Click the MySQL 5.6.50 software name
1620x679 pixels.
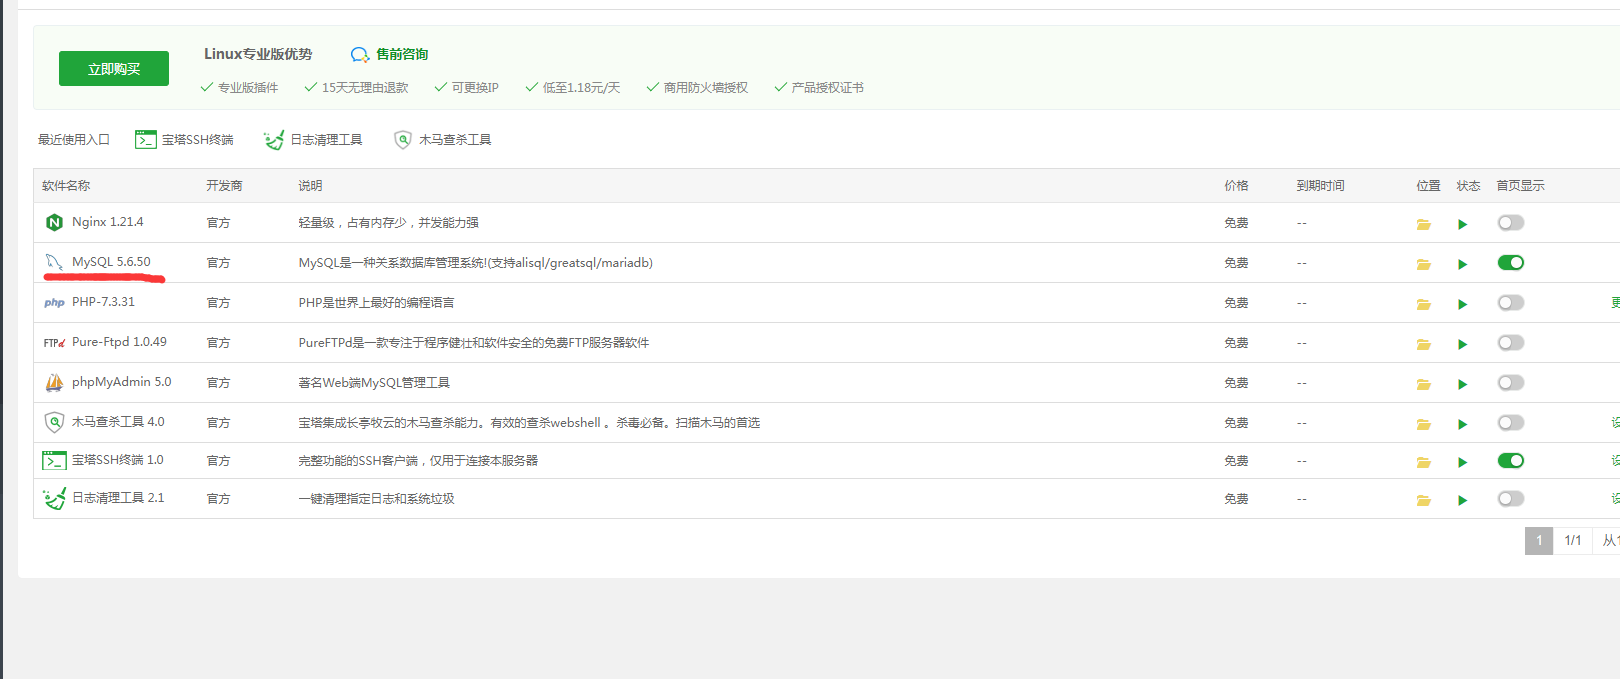[111, 262]
